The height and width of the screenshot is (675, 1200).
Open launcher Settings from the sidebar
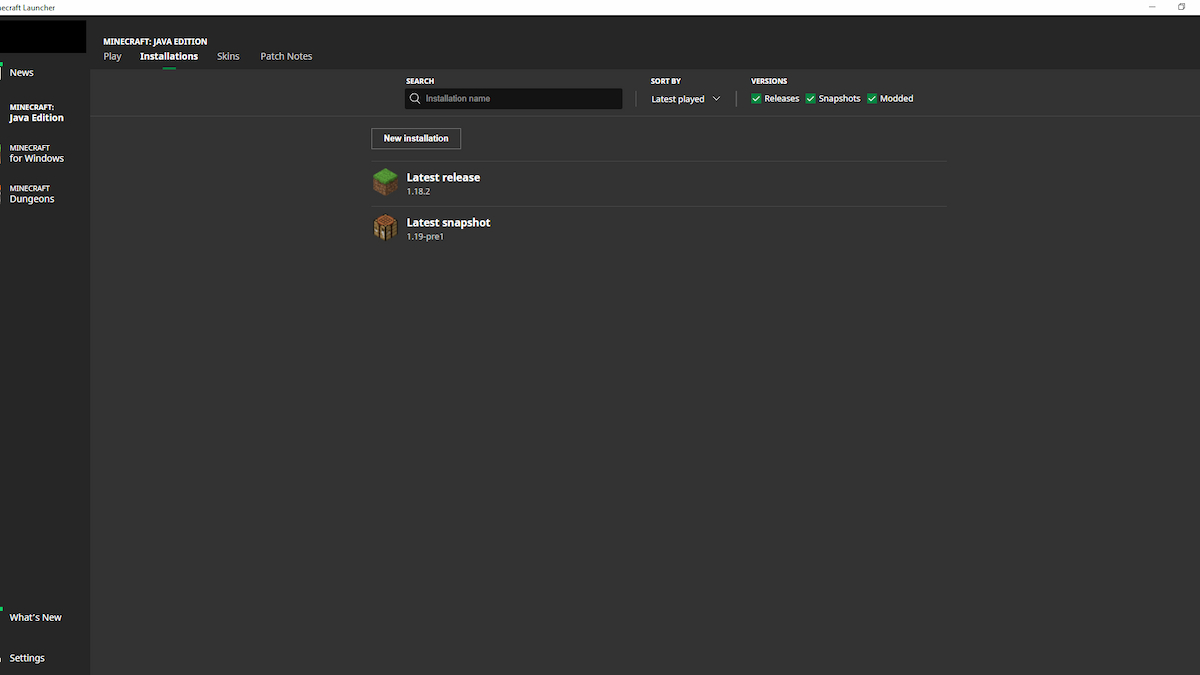point(27,658)
